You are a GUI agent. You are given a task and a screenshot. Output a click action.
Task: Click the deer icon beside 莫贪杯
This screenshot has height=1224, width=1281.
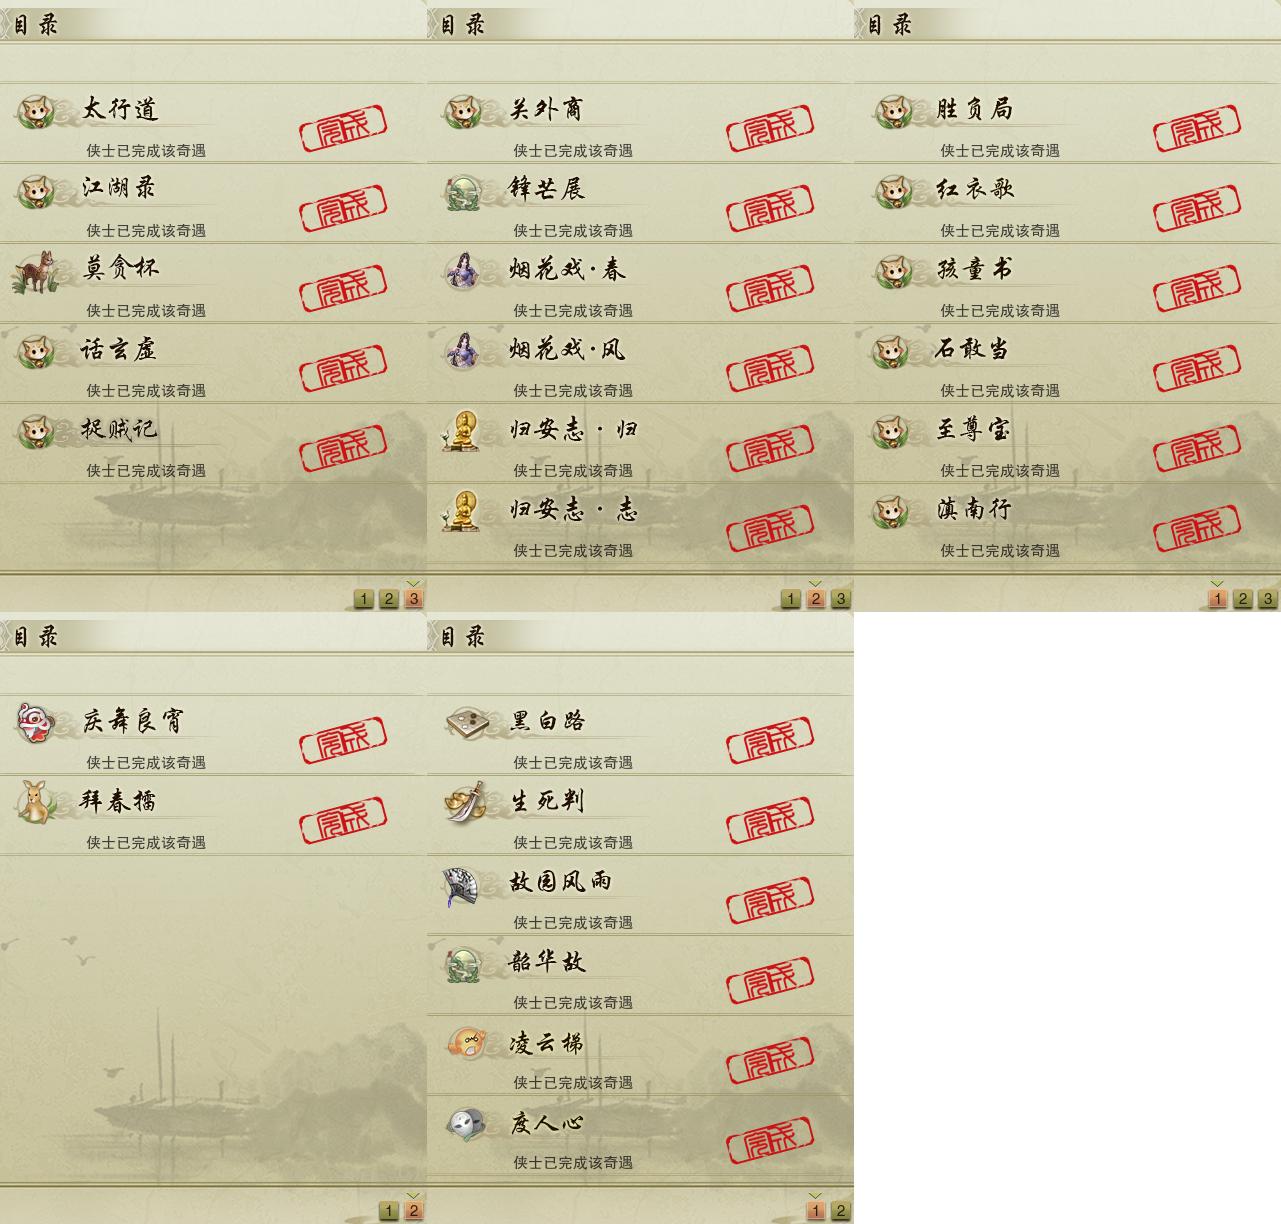coord(35,272)
